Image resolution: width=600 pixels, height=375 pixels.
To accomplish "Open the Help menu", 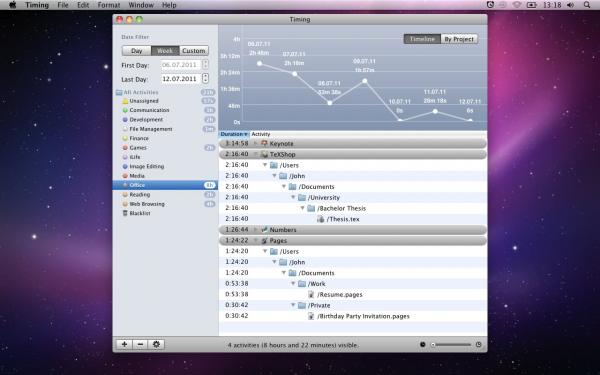I will 169,5.
